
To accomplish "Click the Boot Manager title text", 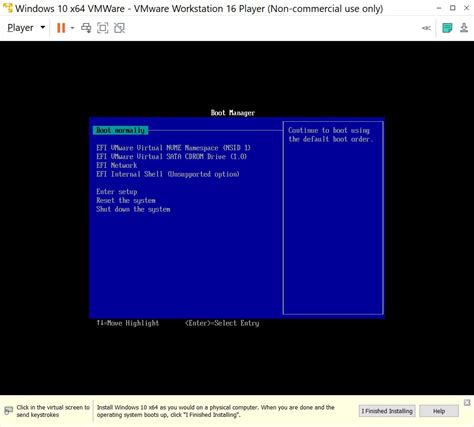I will (x=233, y=113).
